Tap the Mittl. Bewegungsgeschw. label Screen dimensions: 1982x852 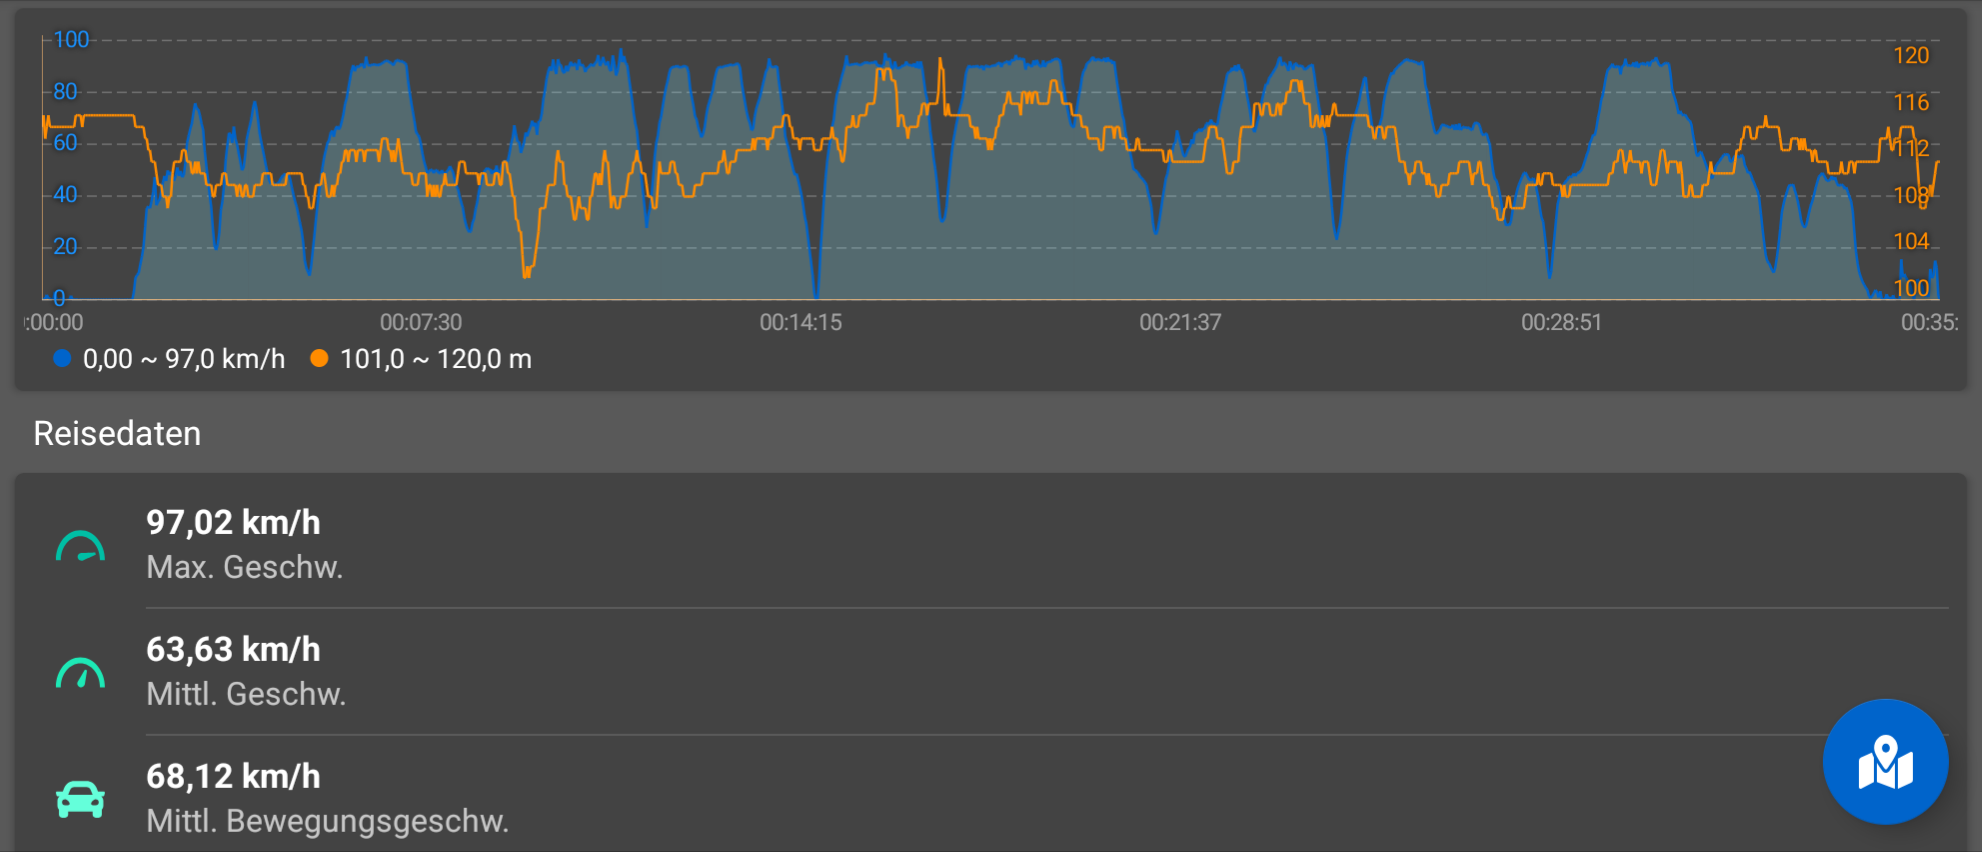(x=327, y=821)
